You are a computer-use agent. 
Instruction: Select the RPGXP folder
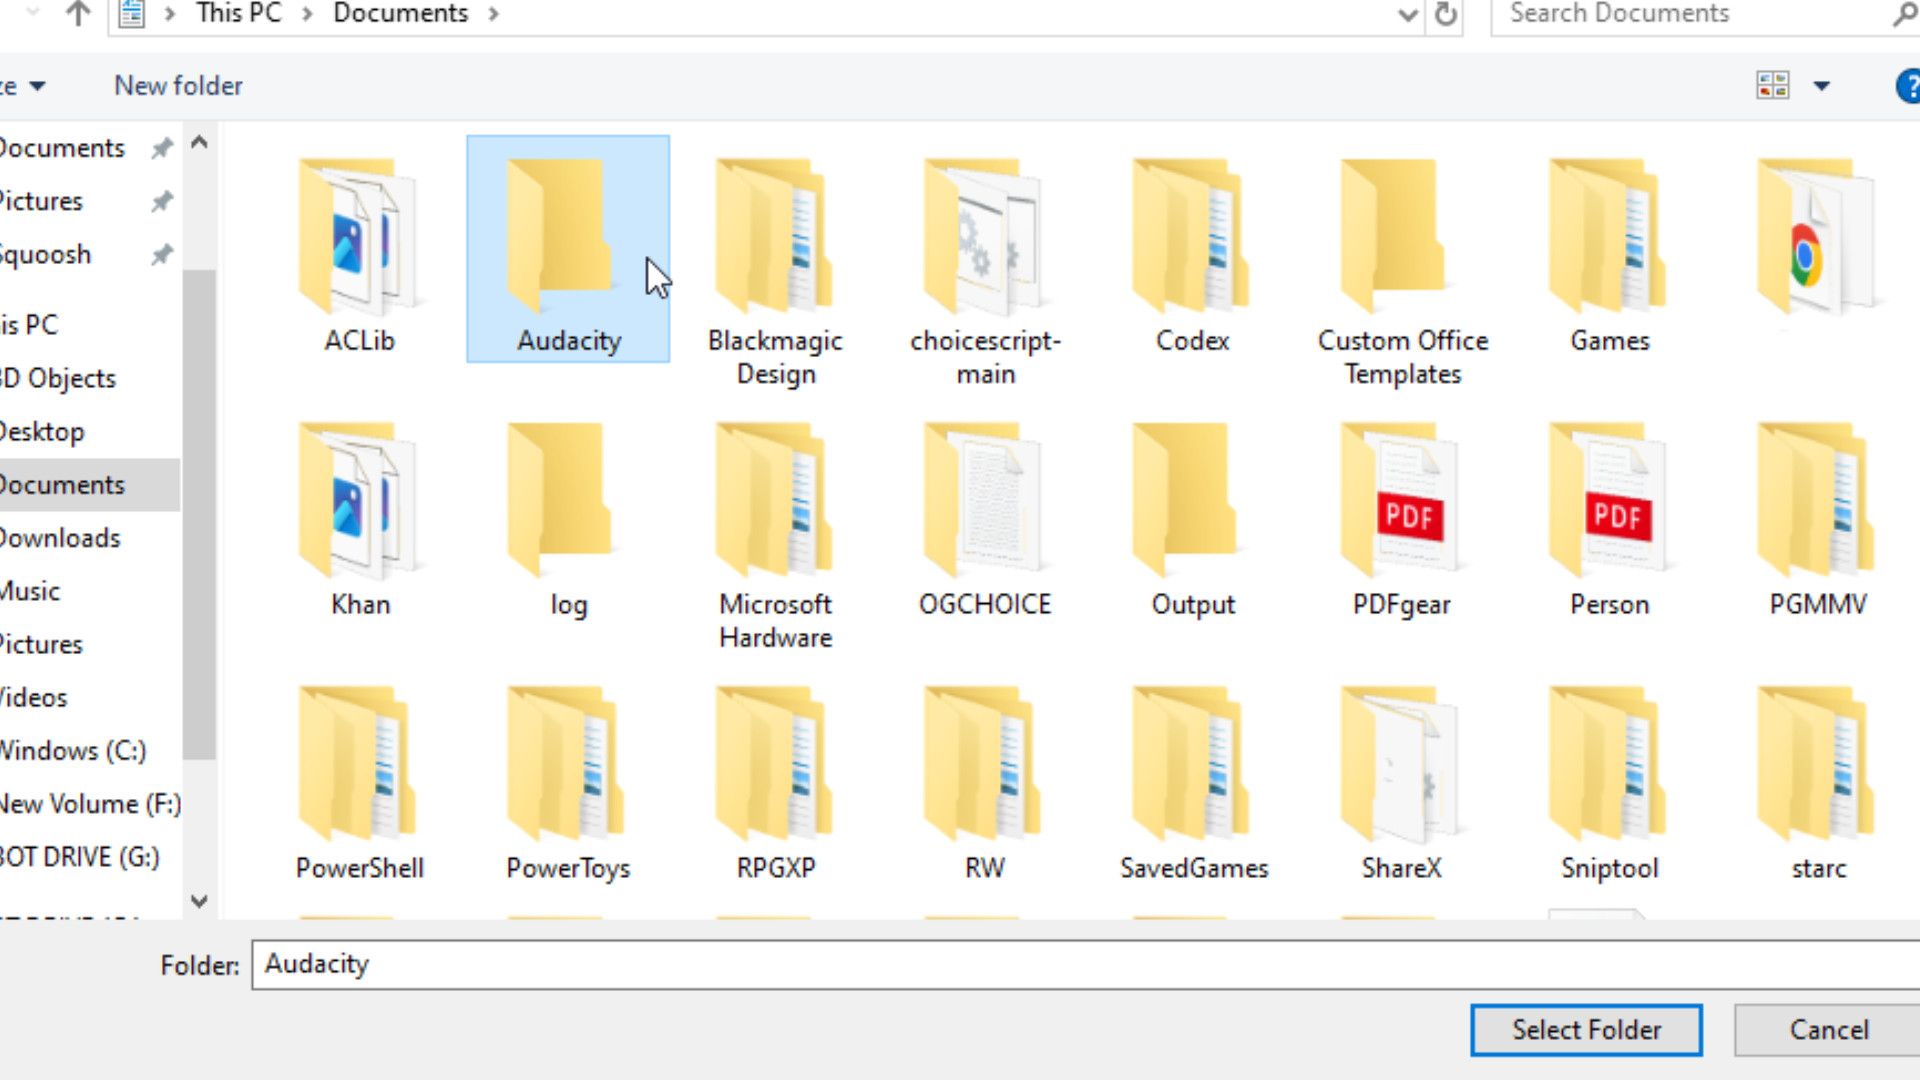coord(775,784)
